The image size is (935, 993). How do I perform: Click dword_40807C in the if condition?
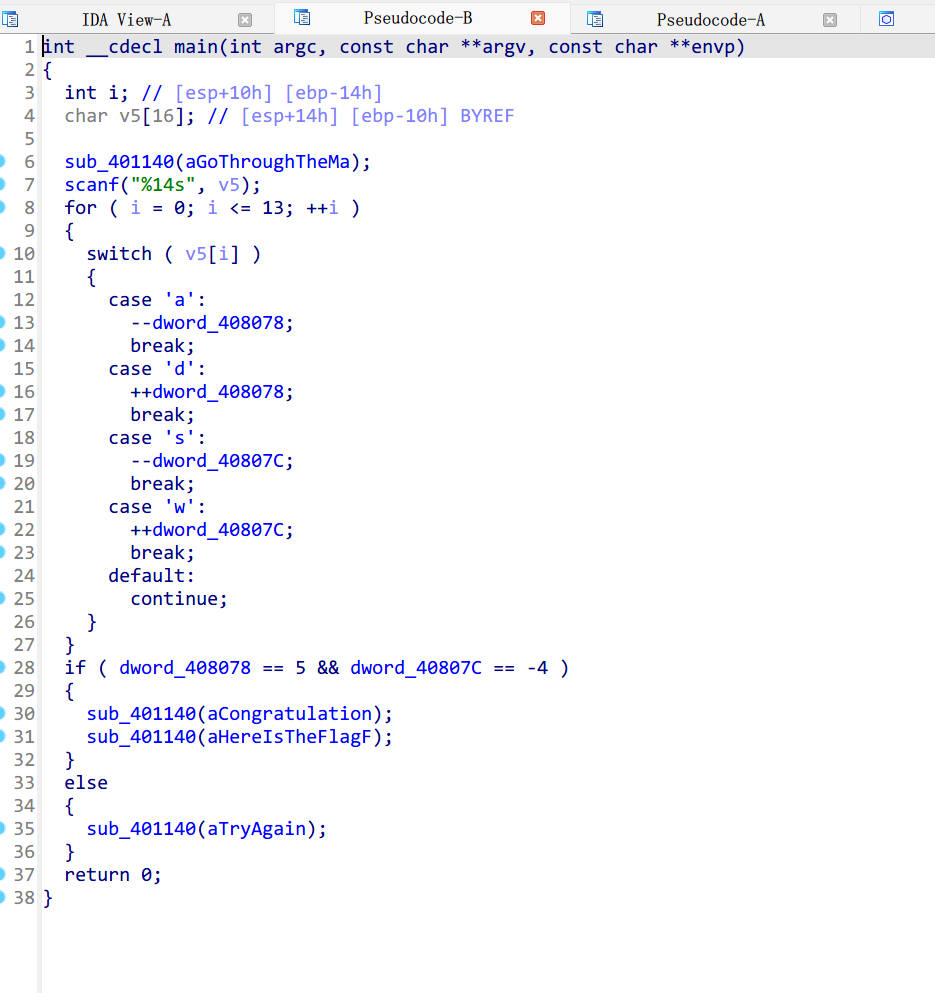[416, 668]
